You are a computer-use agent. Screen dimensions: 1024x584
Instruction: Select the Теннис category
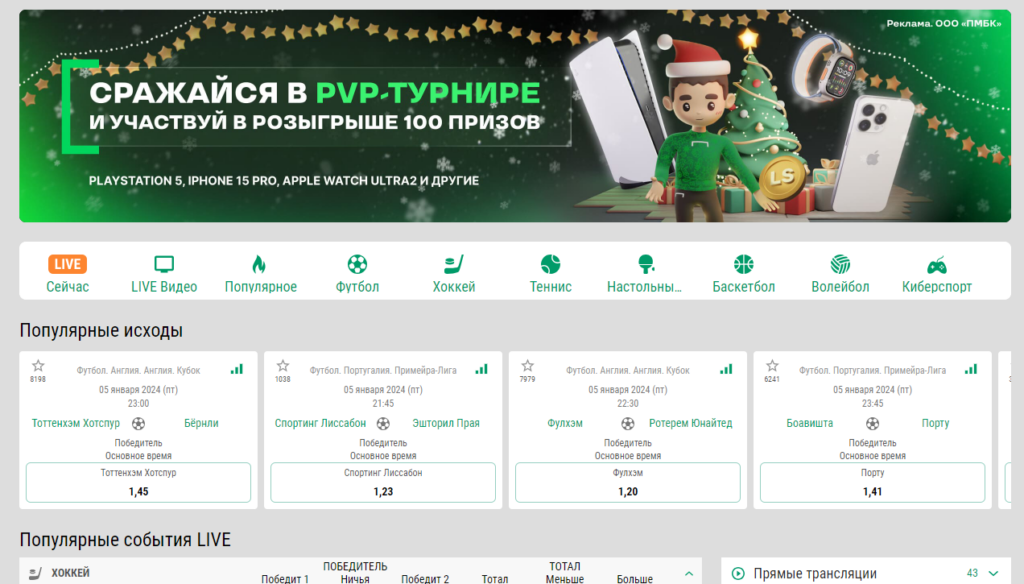coord(551,273)
